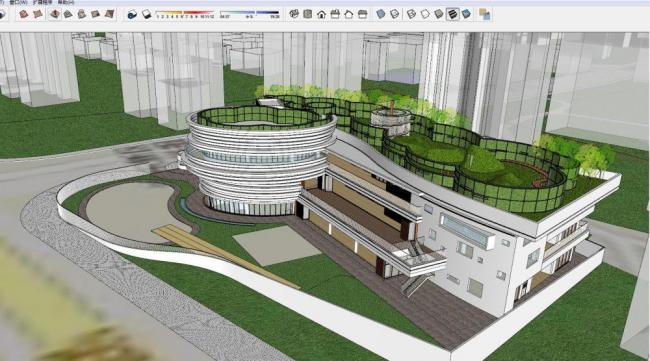This screenshot has height=361, width=650.
Task: Switch to Top view
Action: pyautogui.click(x=308, y=15)
